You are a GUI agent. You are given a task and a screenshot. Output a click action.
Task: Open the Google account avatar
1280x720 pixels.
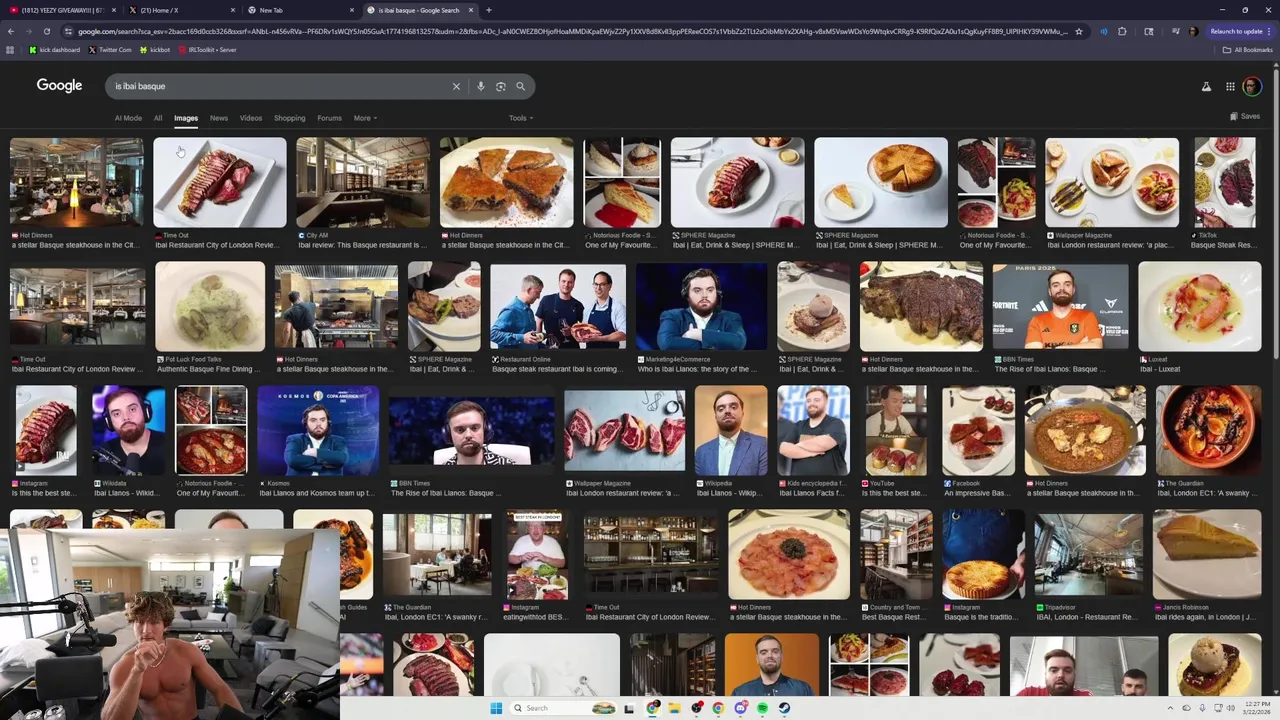pos(1251,87)
